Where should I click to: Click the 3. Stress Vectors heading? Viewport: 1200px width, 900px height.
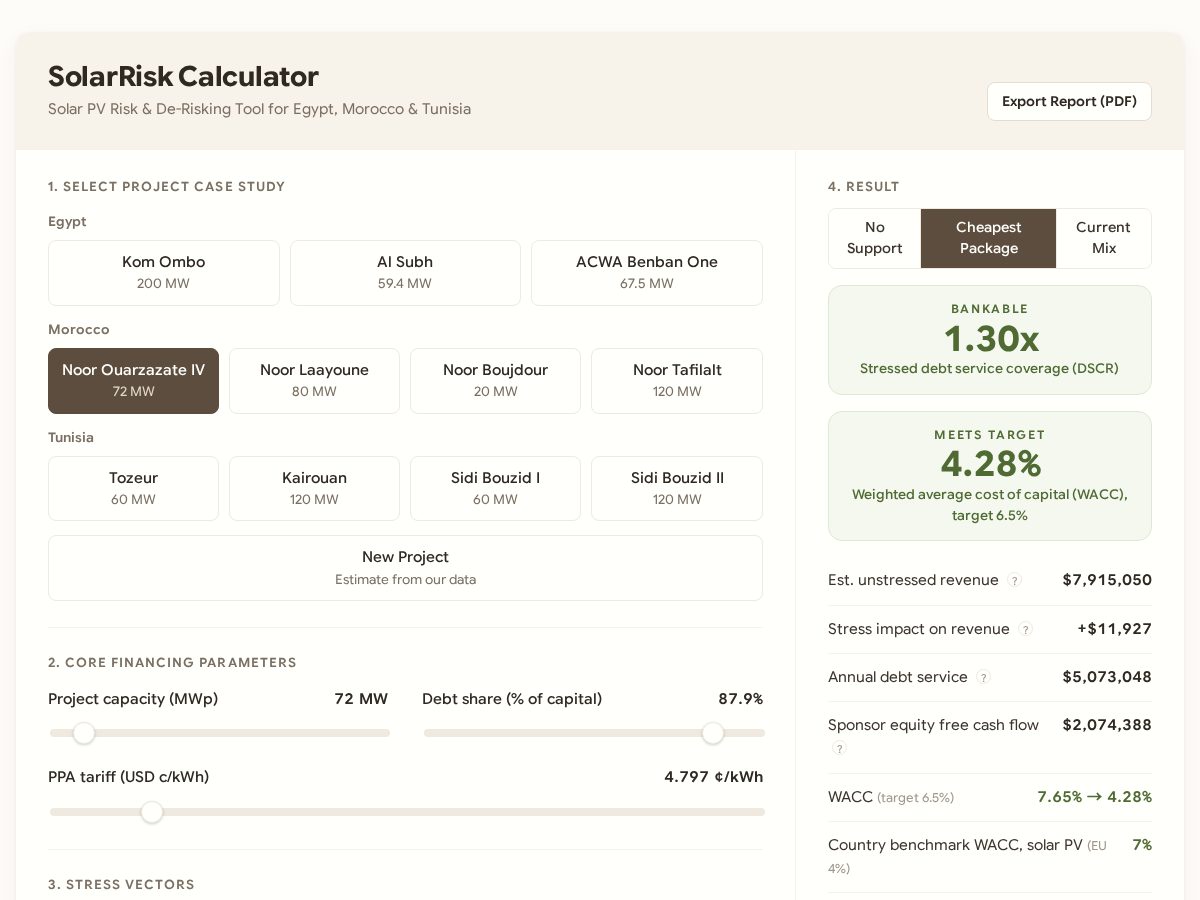click(121, 885)
